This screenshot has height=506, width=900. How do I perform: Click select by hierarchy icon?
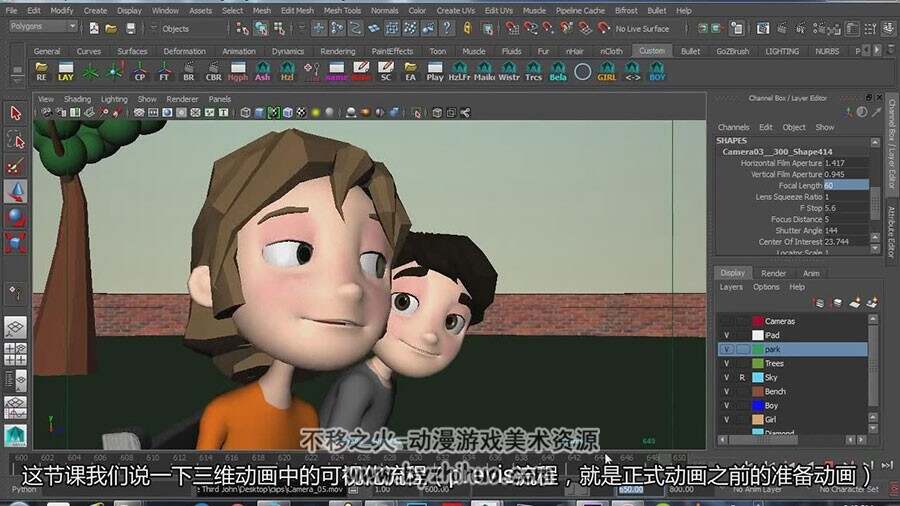(243, 28)
